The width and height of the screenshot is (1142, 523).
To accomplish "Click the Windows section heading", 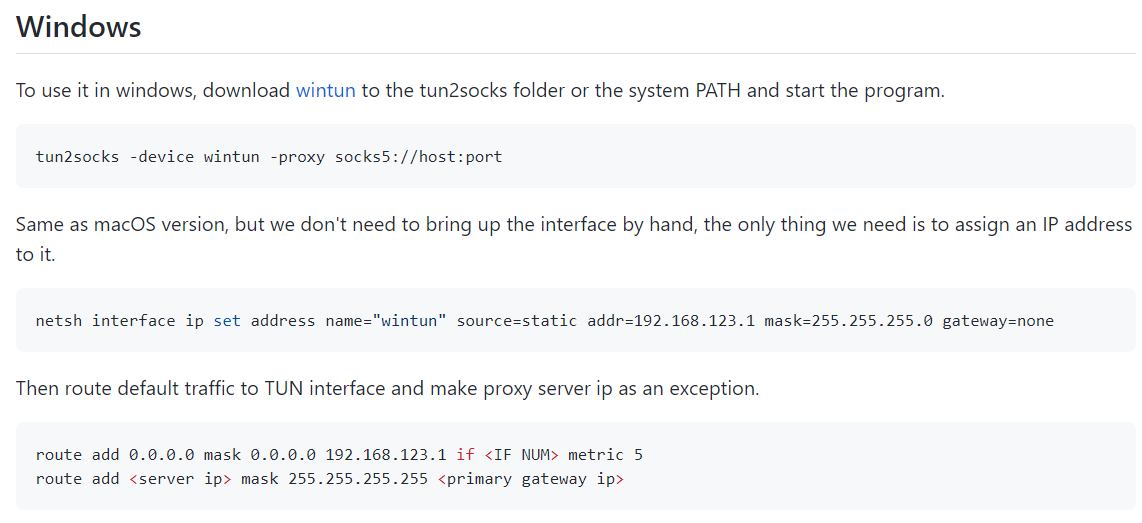I will point(79,27).
